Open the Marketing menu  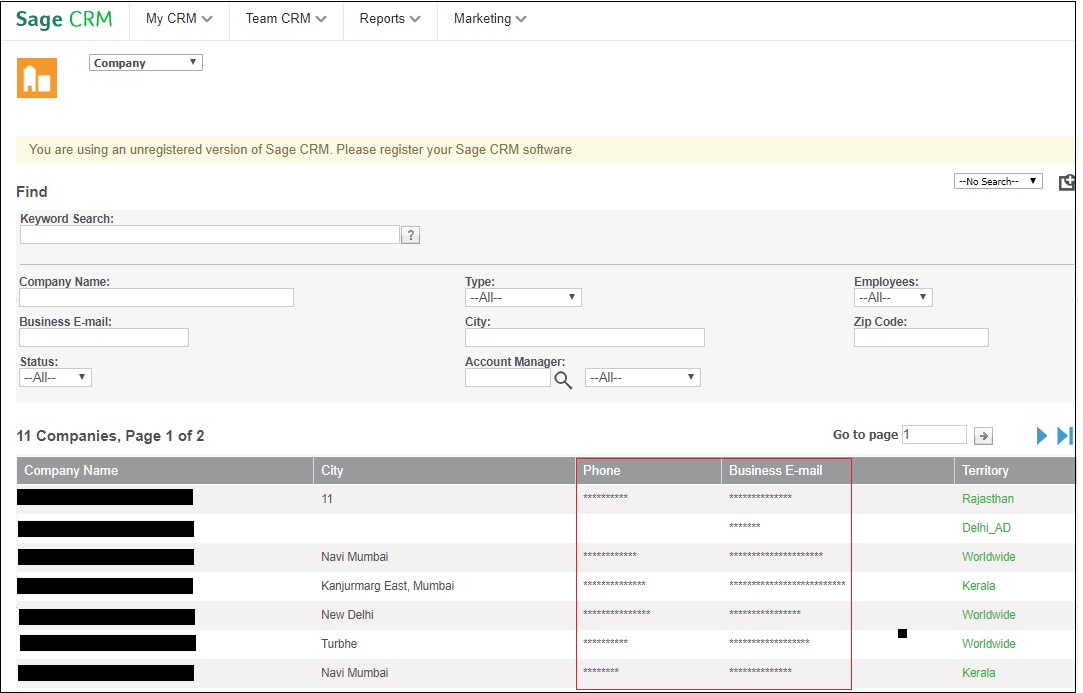pos(490,19)
